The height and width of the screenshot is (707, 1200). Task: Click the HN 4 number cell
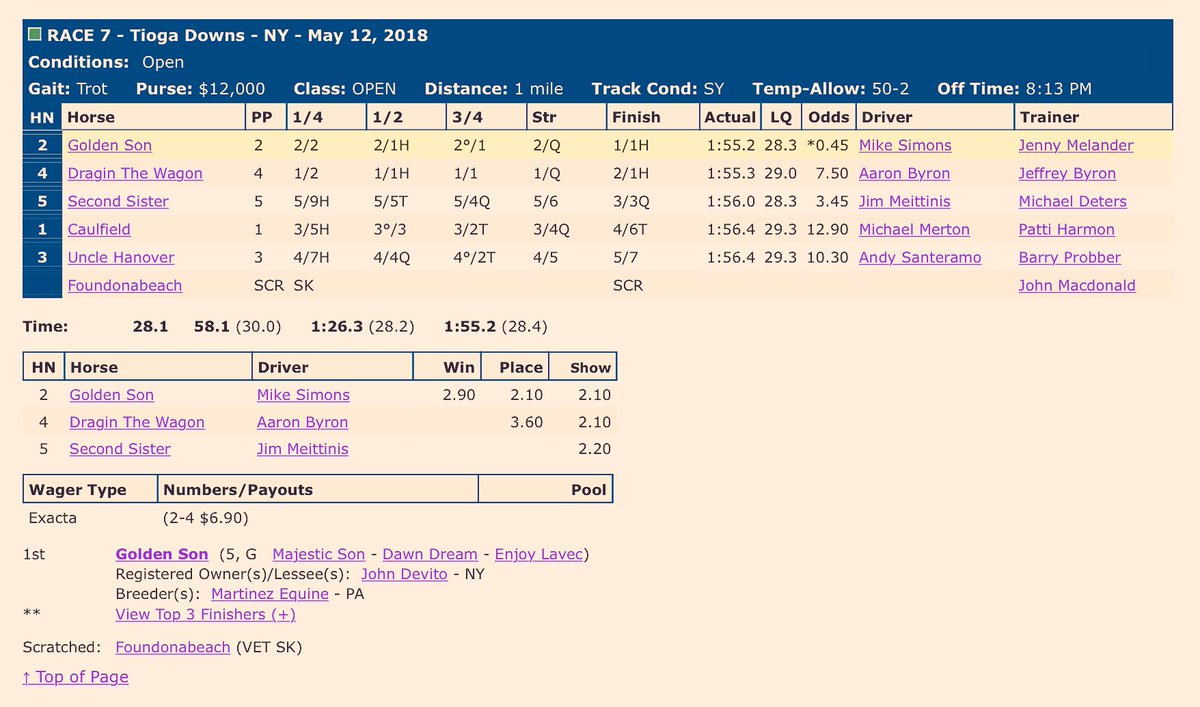point(42,173)
